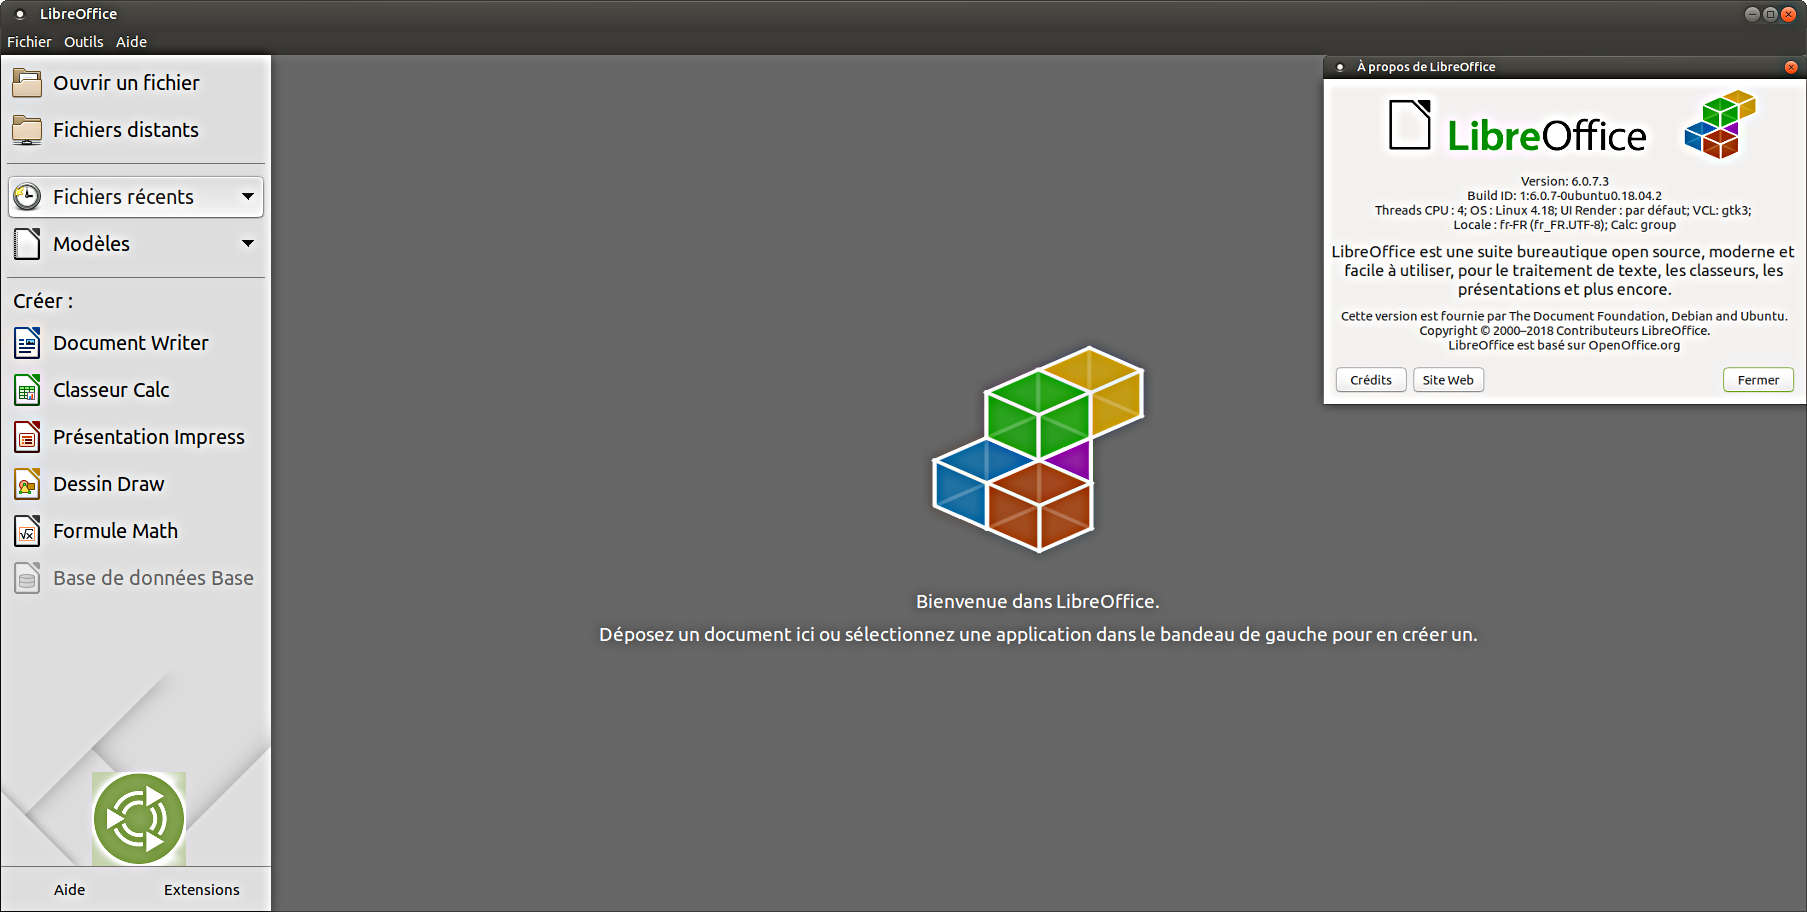
Task: Click the 'Créer :' heading
Action: (43, 301)
